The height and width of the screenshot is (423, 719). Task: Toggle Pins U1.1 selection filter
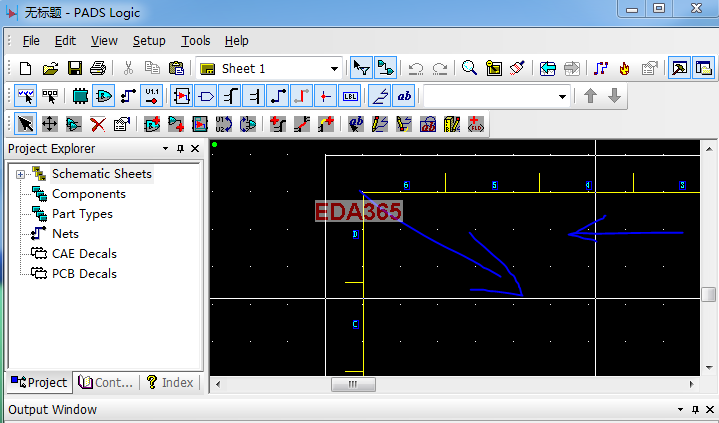click(x=151, y=96)
